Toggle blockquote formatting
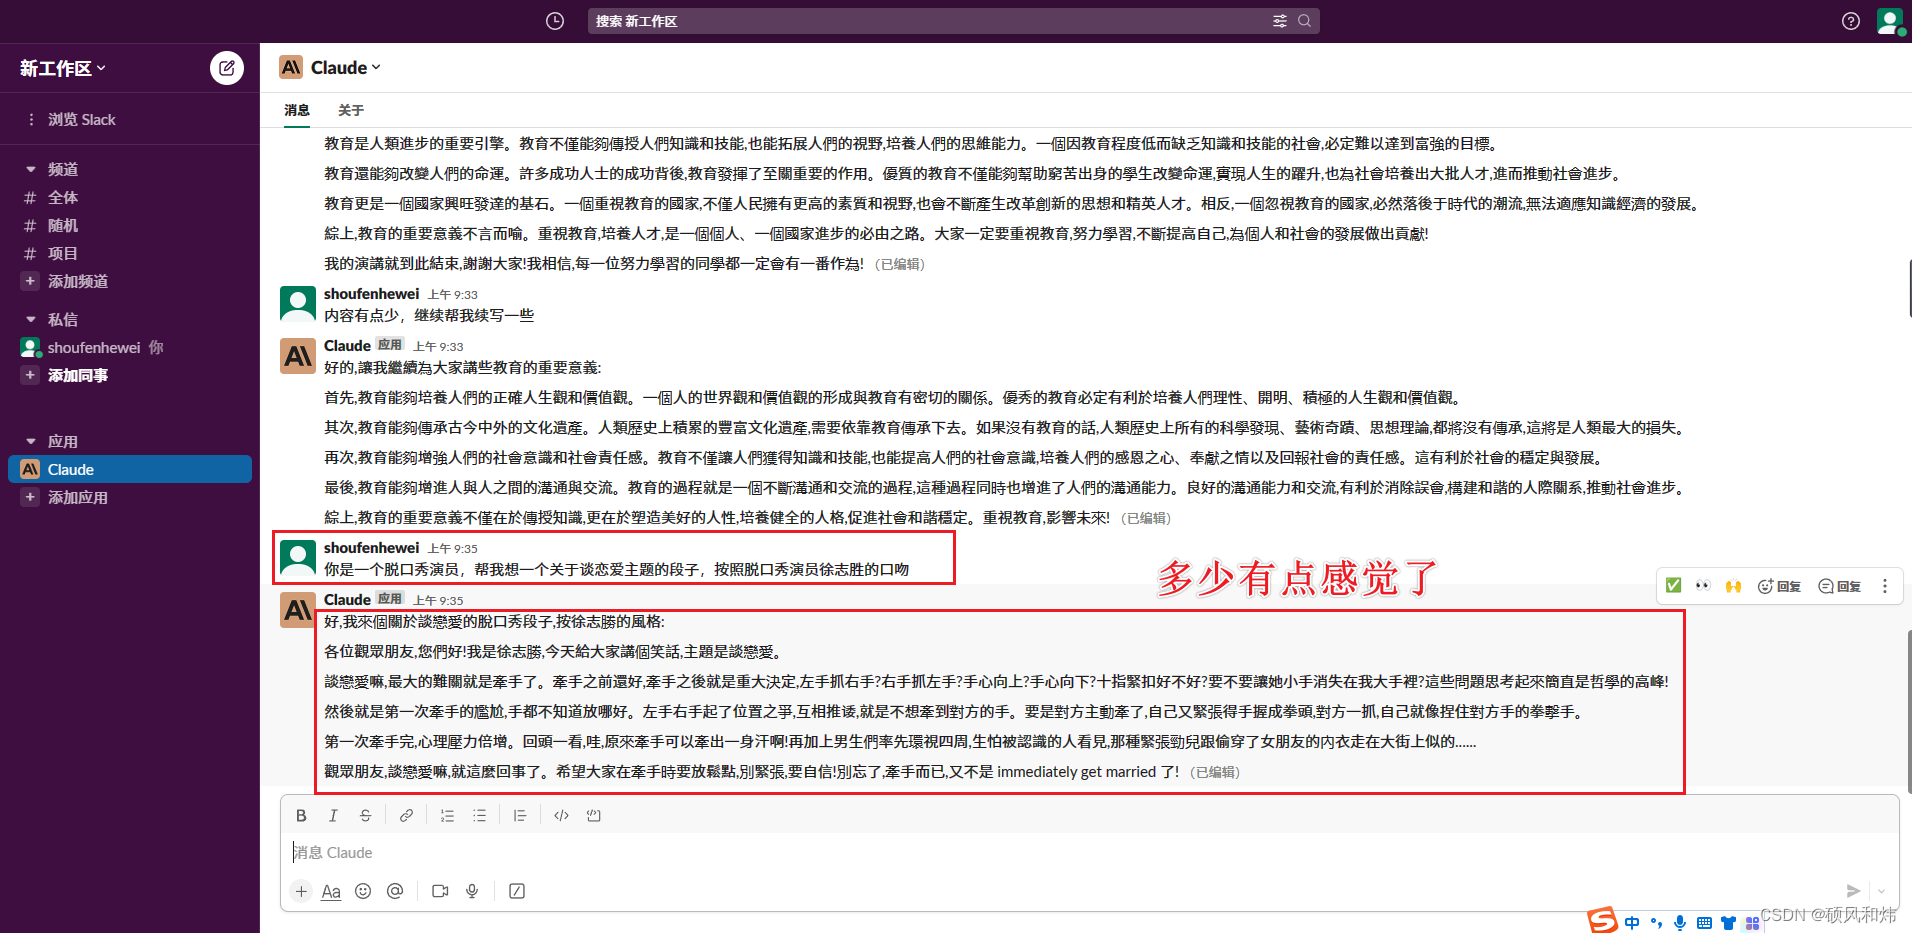 (520, 816)
